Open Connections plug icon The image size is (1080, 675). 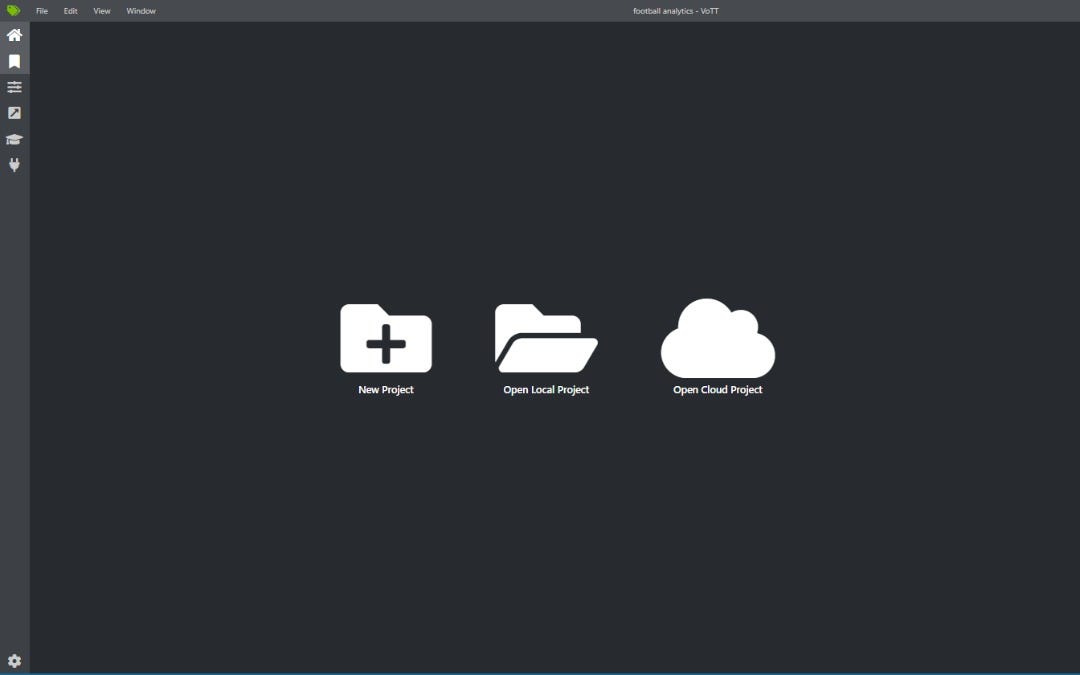pyautogui.click(x=14, y=165)
